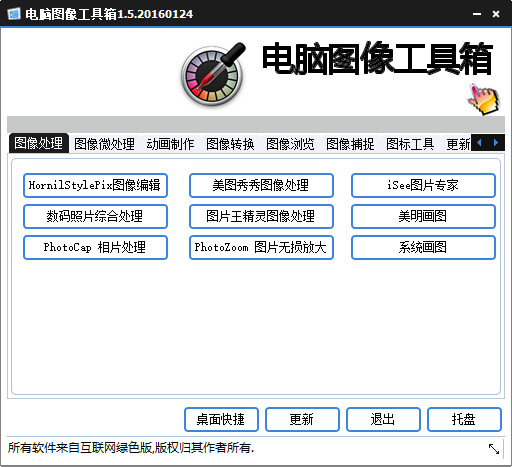The image size is (512, 467).
Task: Click the 电脑图像工具箱 banner title
Action: (378, 59)
